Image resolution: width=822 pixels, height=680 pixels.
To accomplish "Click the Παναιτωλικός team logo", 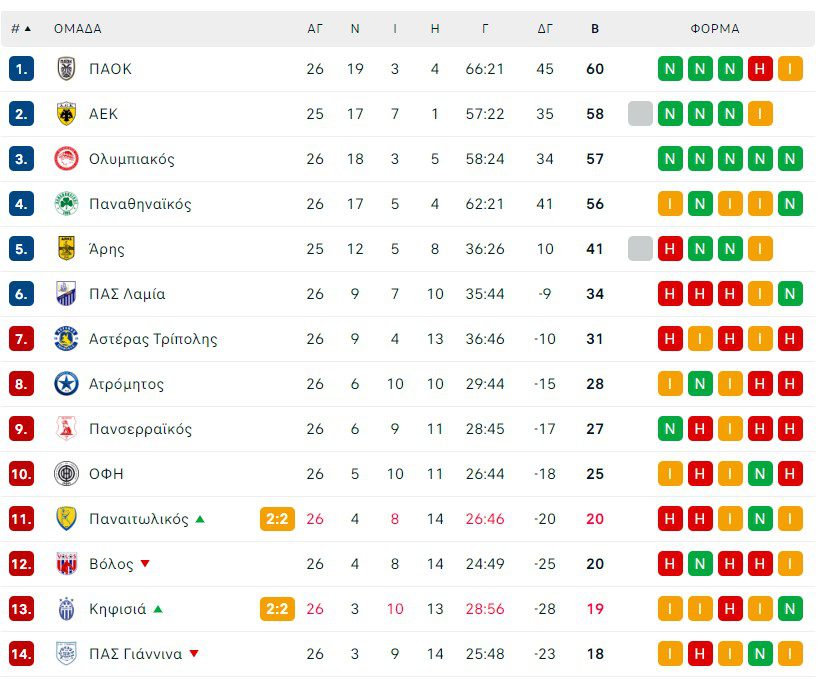I will coord(66,519).
